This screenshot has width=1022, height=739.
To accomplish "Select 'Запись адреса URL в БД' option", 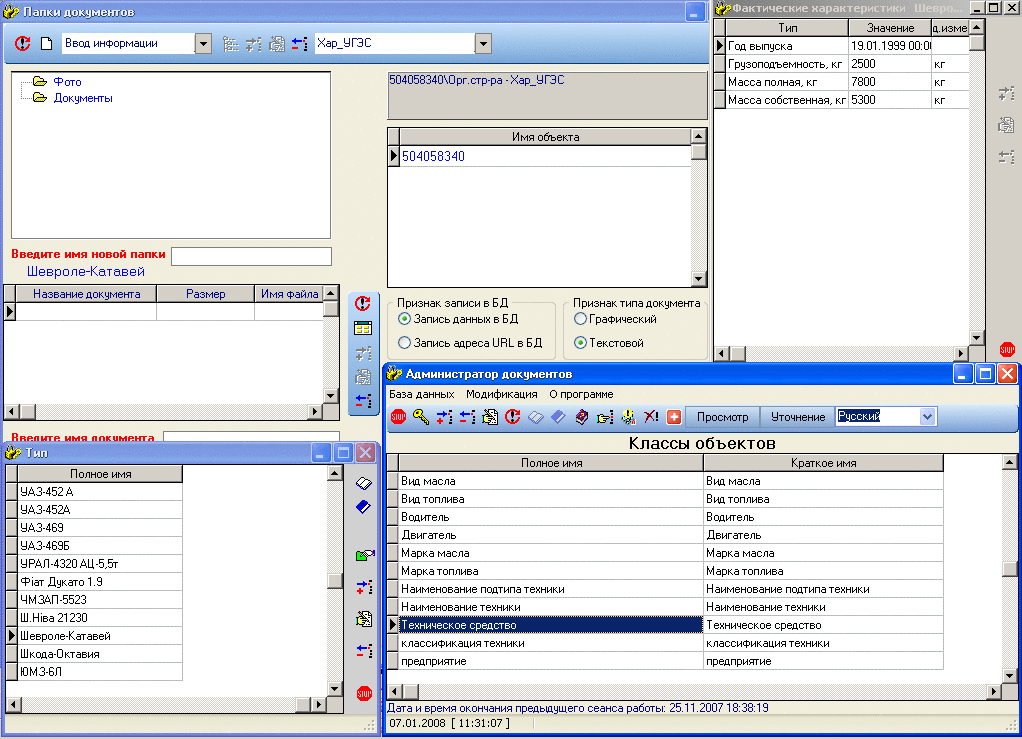I will pyautogui.click(x=404, y=343).
